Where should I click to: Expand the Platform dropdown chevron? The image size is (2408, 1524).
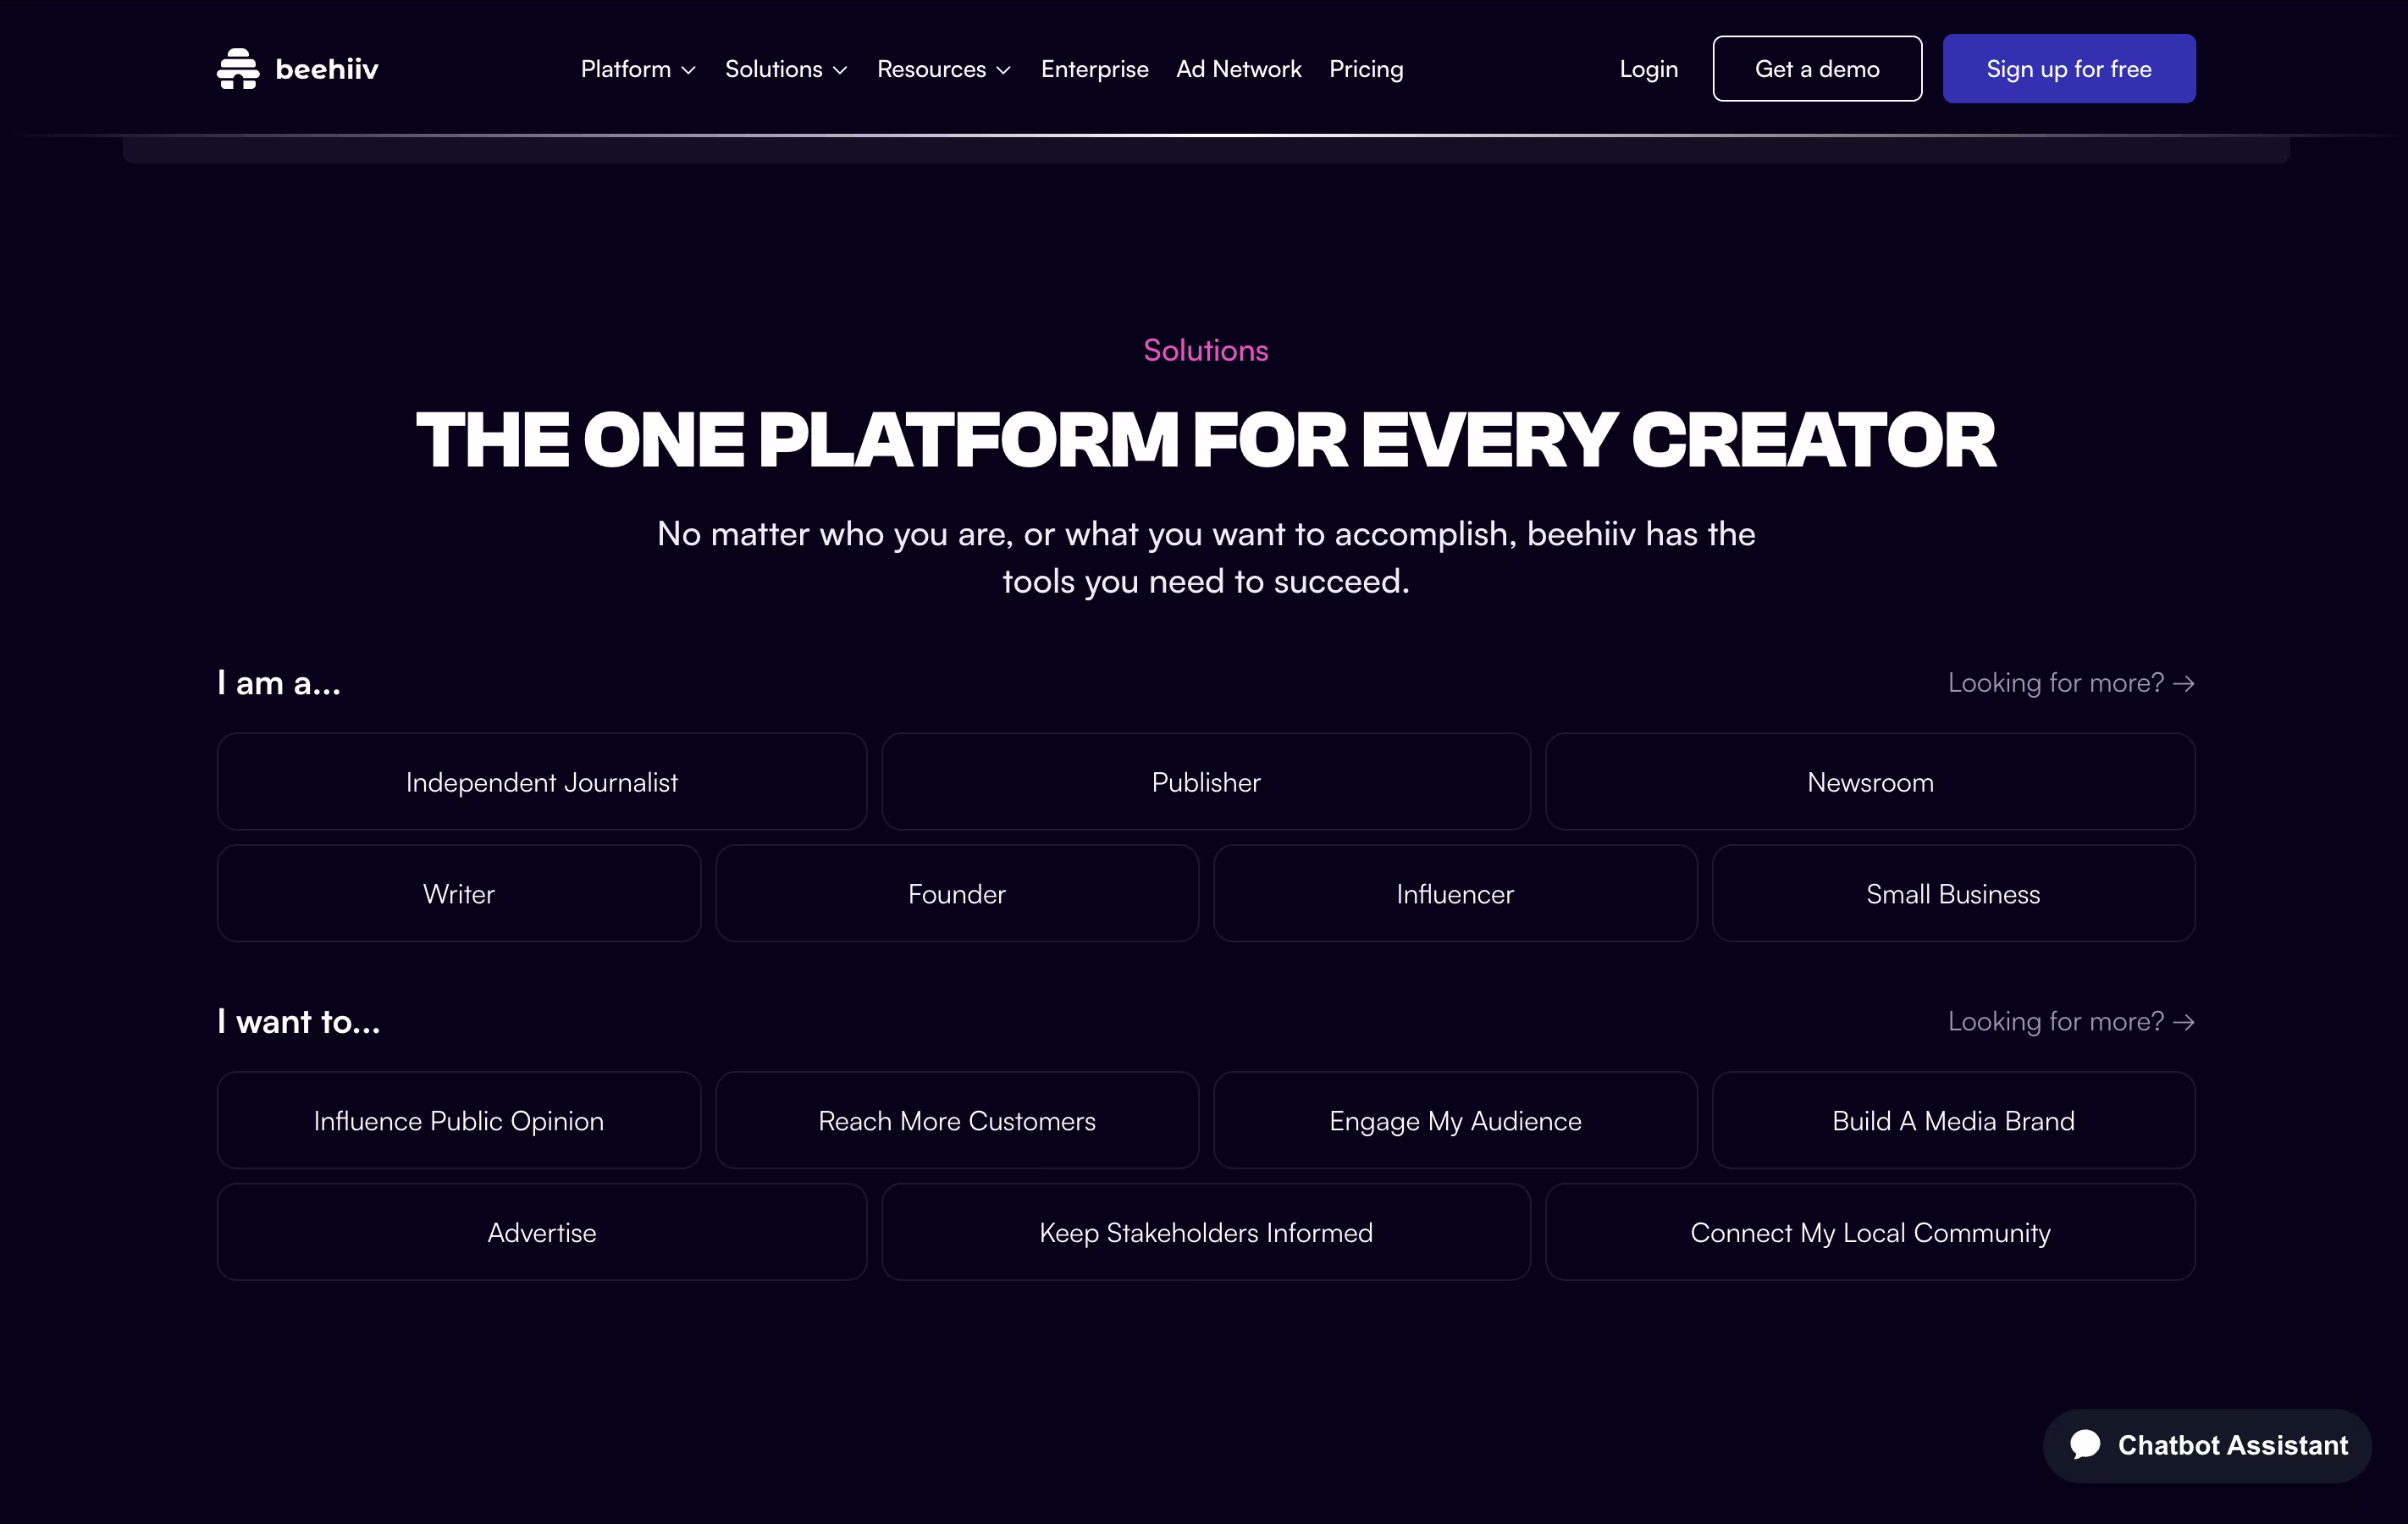(689, 70)
